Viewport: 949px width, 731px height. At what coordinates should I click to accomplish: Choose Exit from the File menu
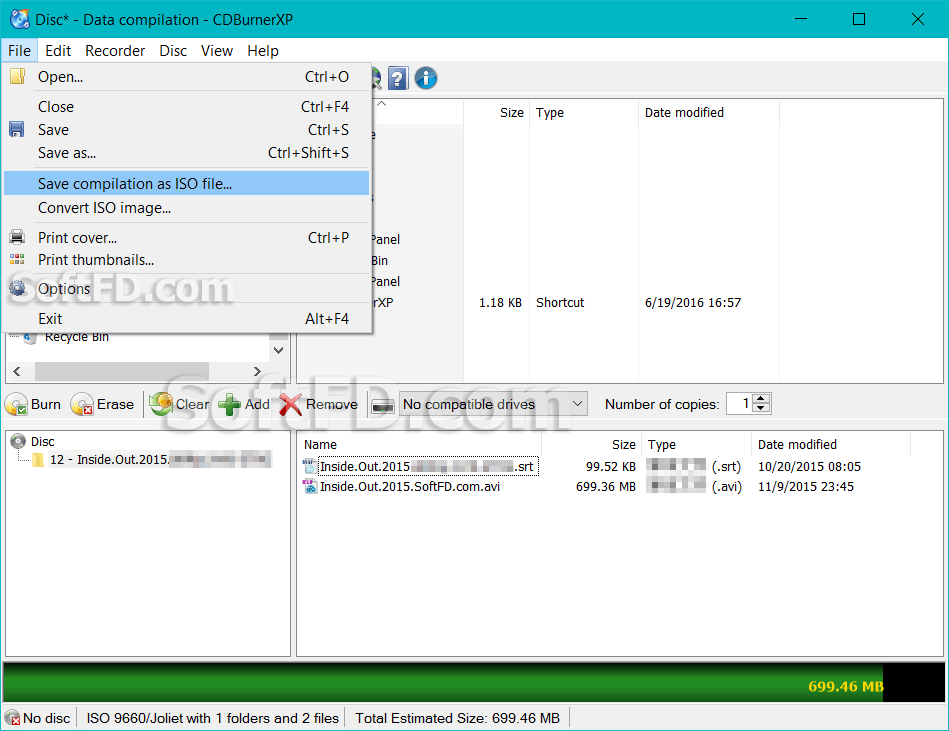186,318
